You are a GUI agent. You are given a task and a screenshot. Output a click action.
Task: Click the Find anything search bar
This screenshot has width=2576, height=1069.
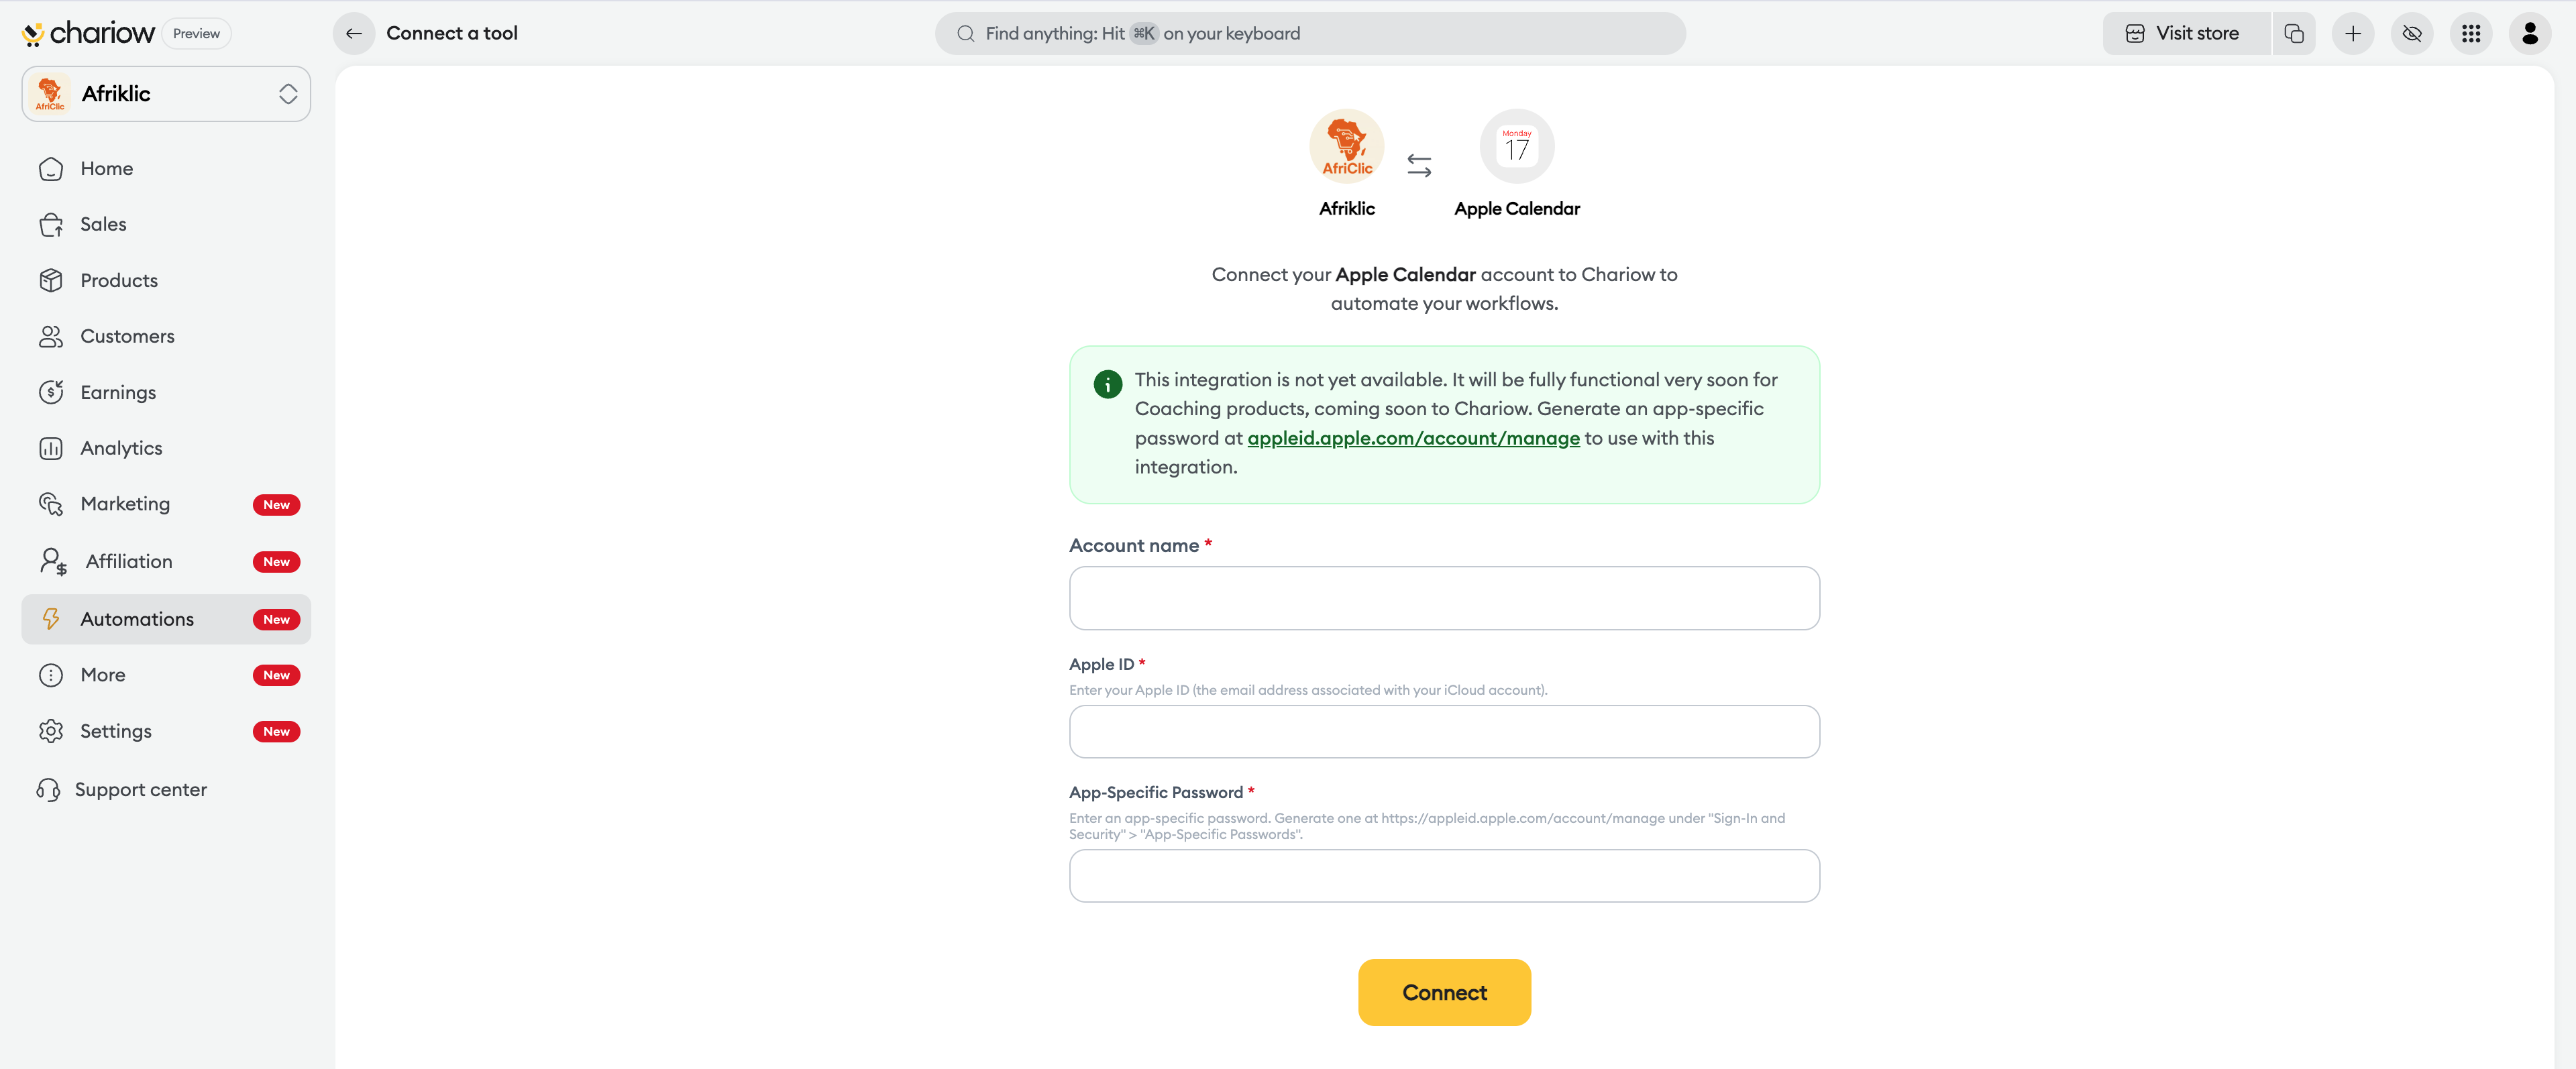pos(1310,33)
